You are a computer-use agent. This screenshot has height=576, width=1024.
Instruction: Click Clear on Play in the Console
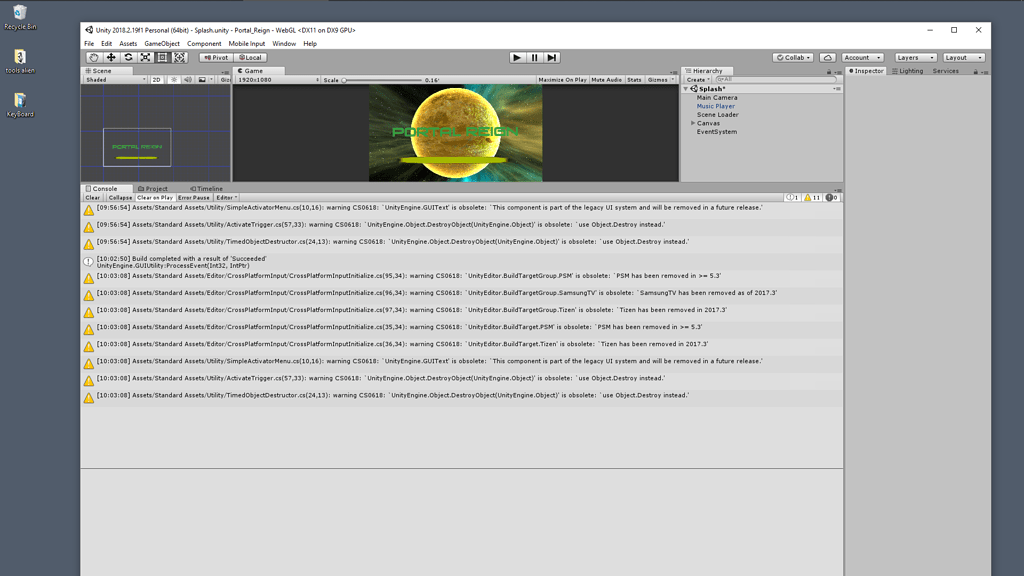click(157, 197)
